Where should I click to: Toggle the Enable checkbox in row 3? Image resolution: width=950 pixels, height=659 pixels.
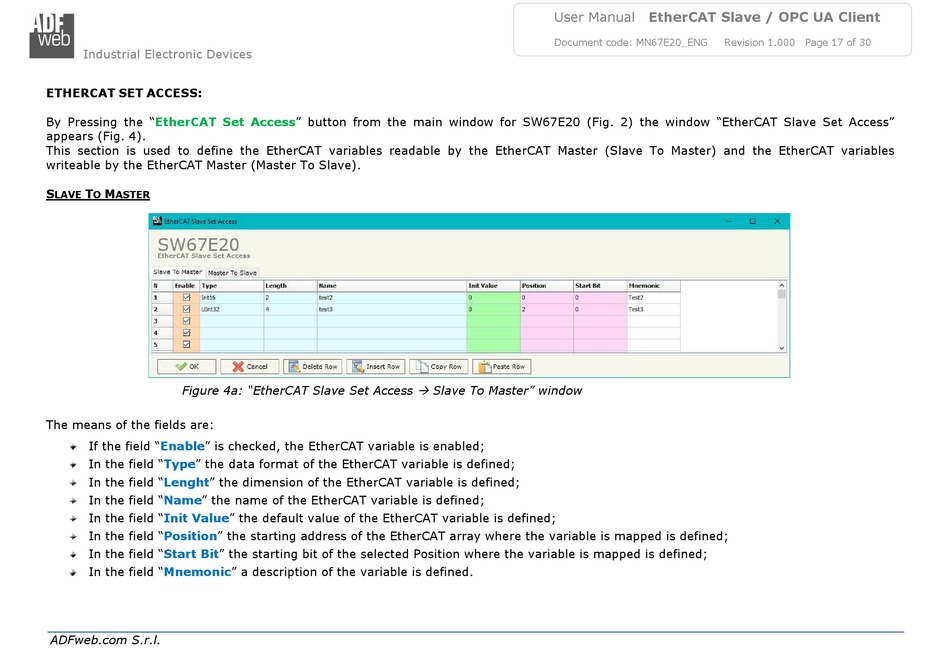click(186, 322)
